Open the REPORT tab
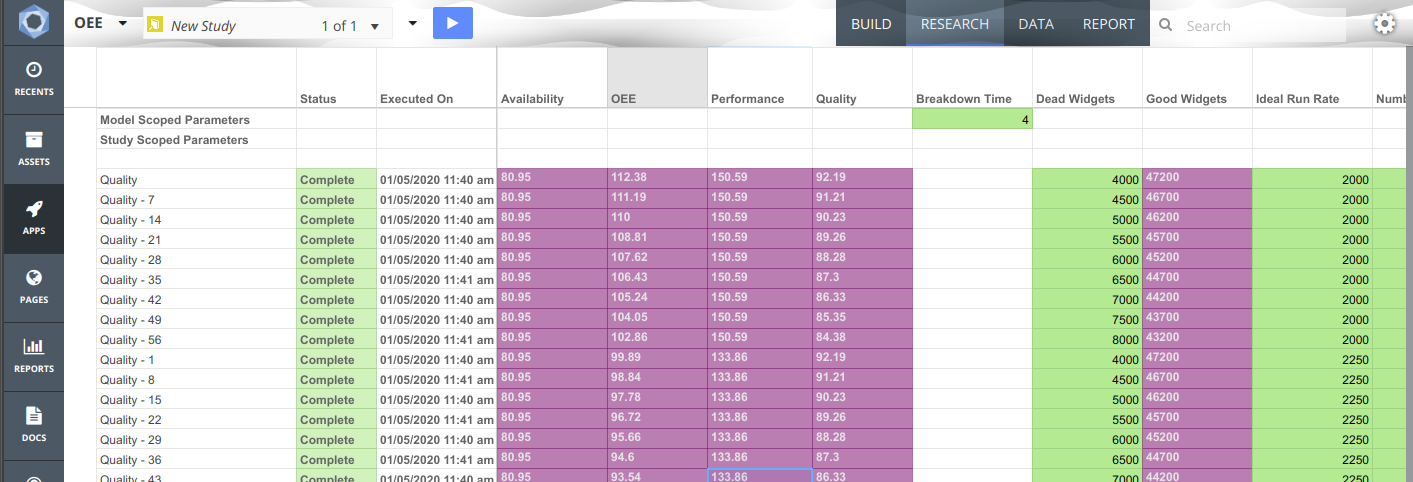 (x=1108, y=24)
